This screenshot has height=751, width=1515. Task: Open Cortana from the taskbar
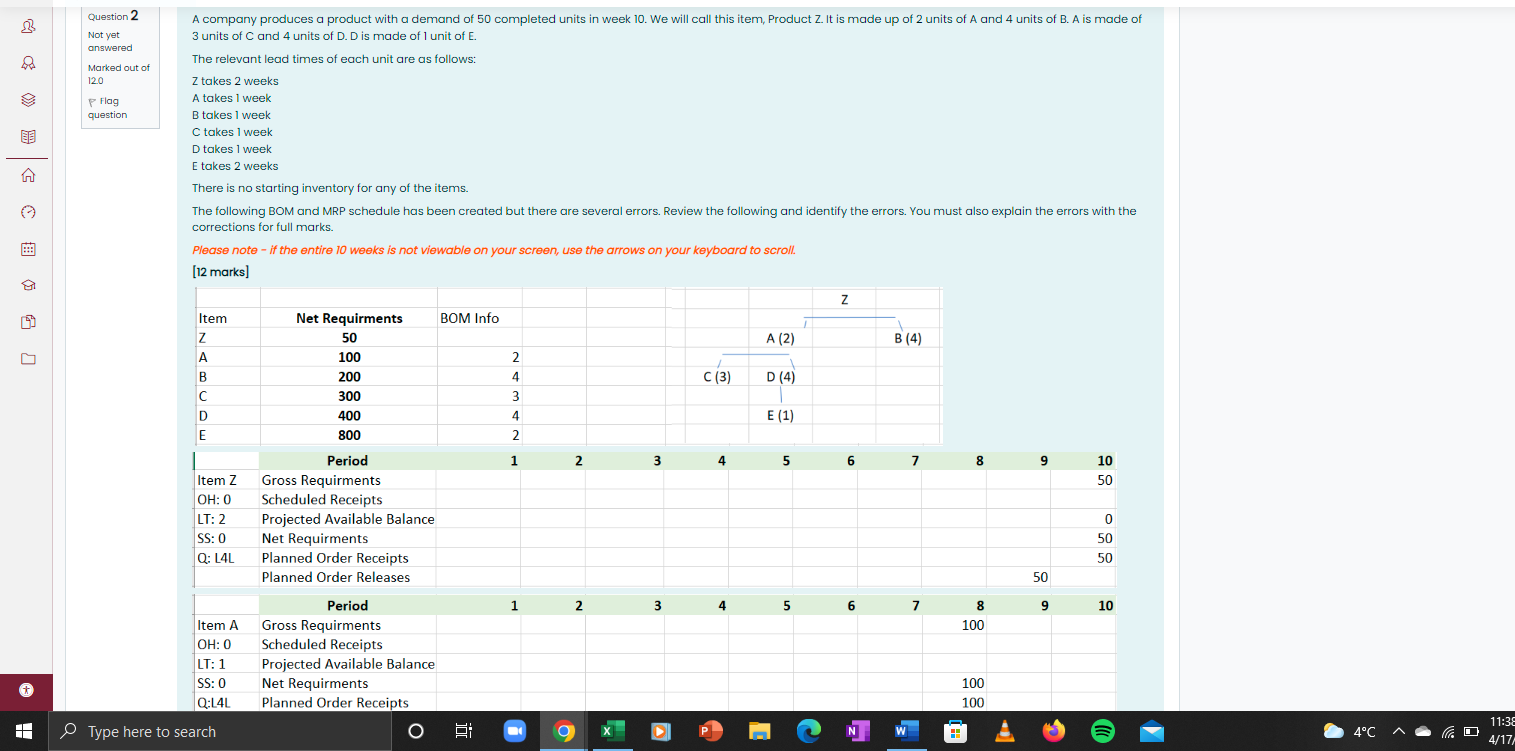(x=415, y=732)
